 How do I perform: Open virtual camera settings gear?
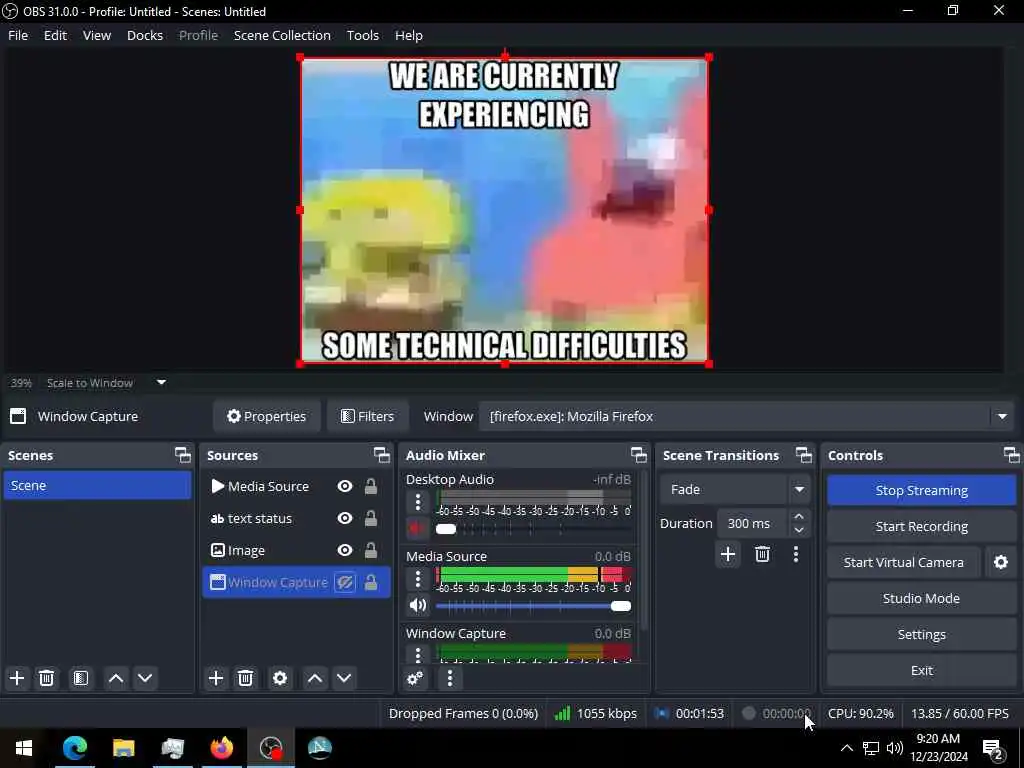(x=1000, y=562)
